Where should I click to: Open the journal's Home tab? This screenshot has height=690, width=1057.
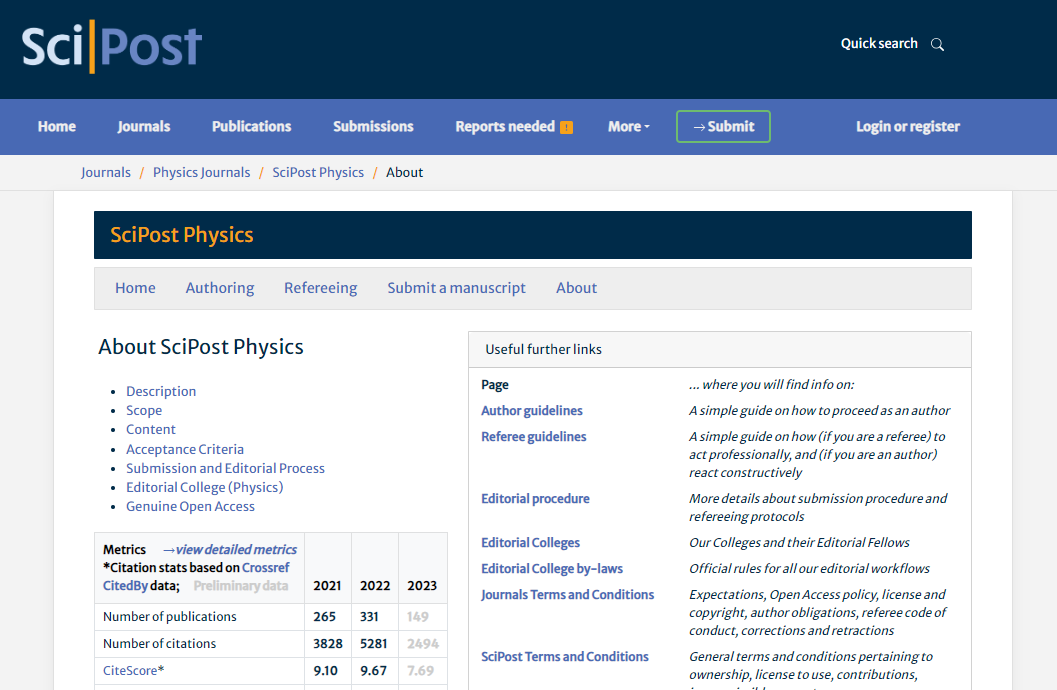click(135, 288)
